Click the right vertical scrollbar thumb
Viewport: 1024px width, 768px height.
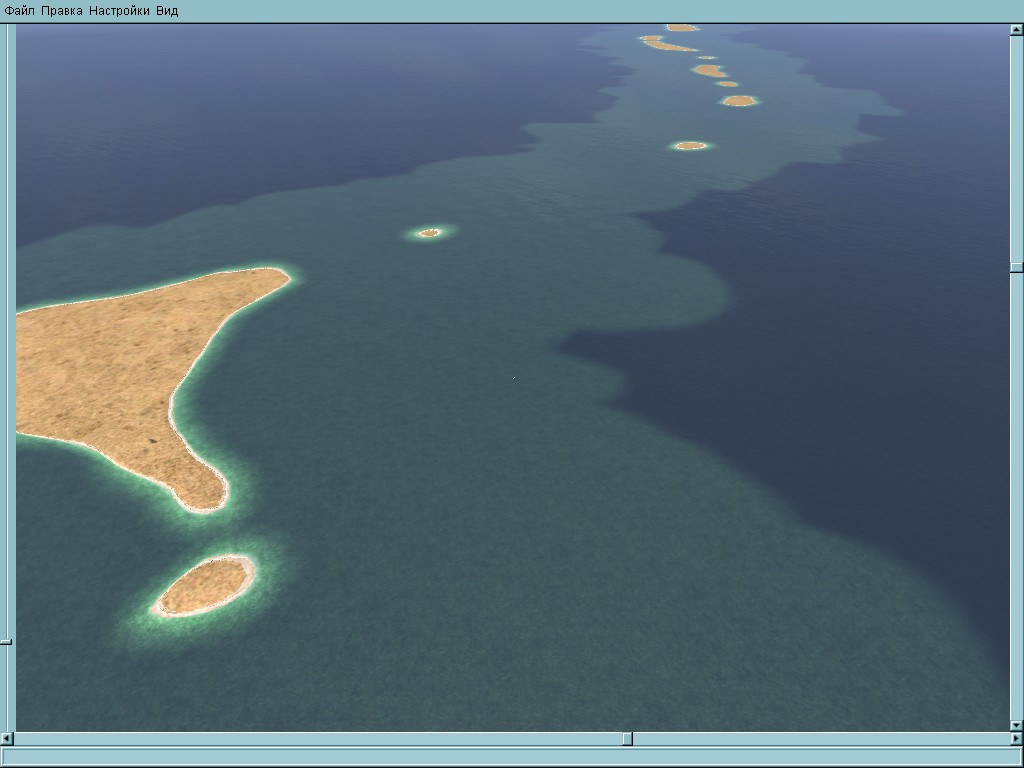point(1017,268)
